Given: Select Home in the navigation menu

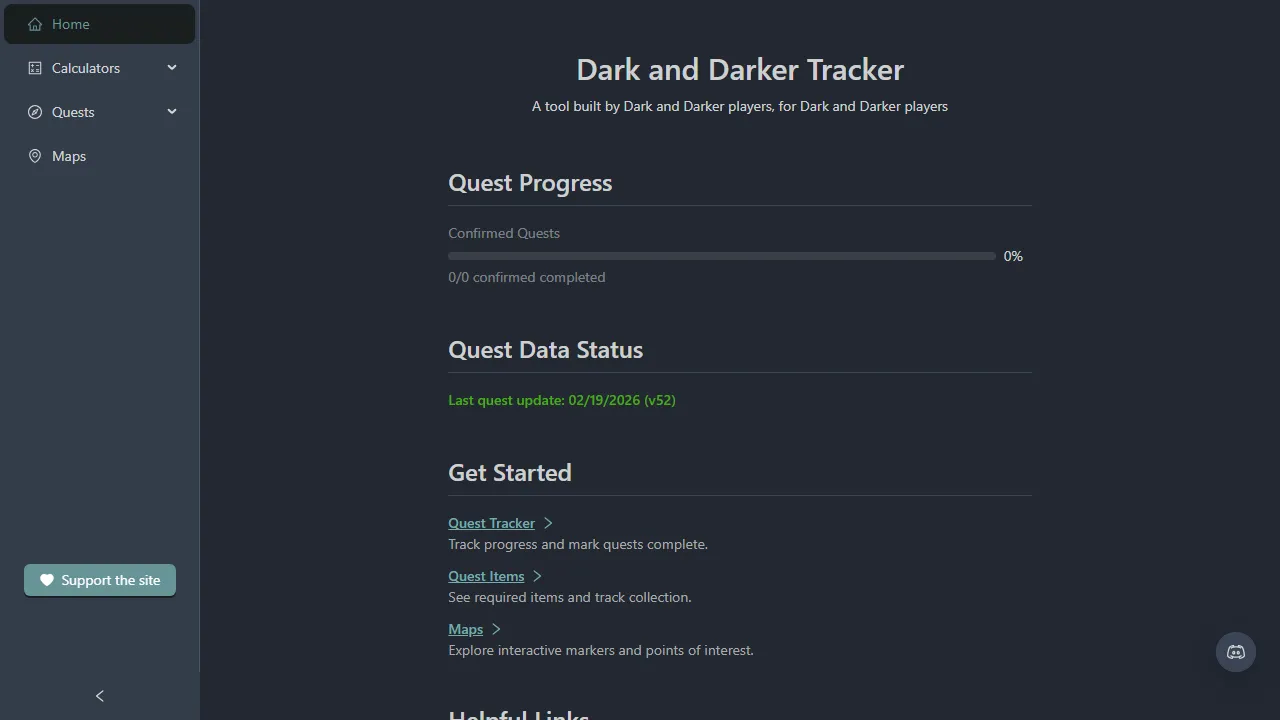Looking at the screenshot, I should click(70, 23).
